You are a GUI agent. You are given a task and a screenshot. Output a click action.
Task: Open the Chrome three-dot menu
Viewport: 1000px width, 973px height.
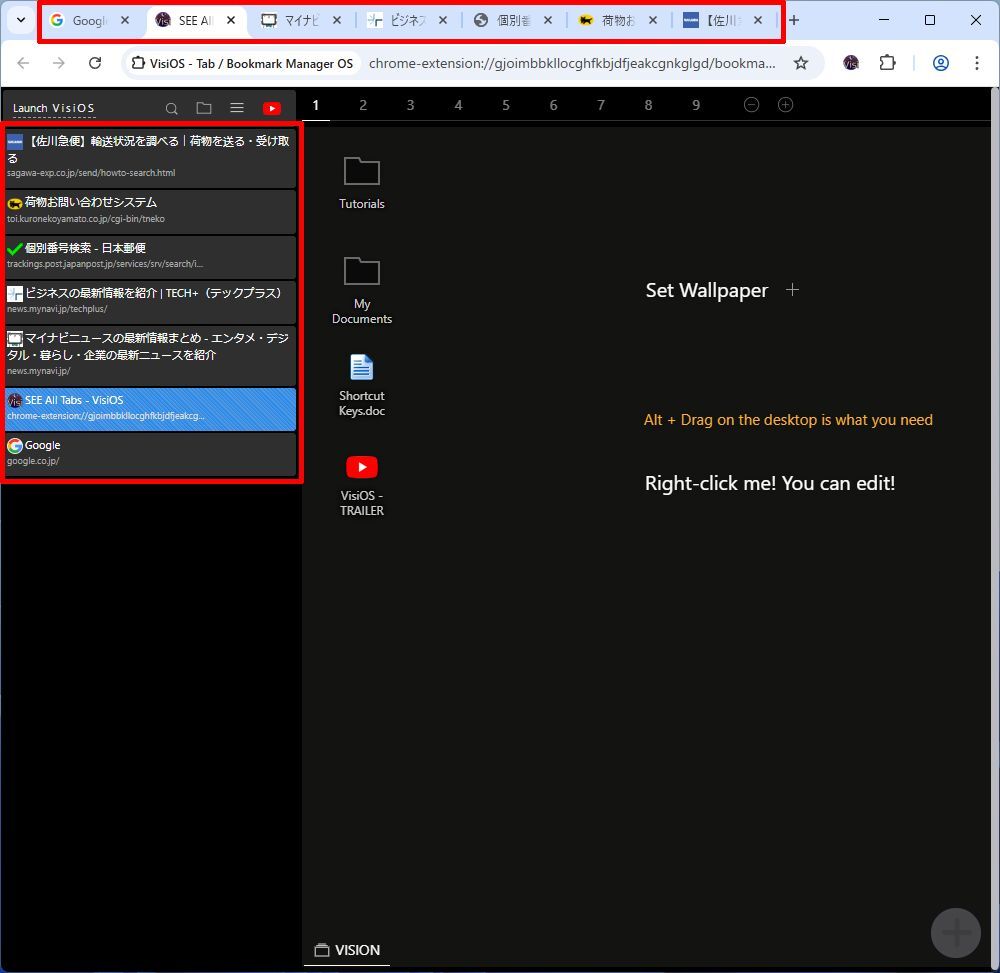(x=976, y=62)
